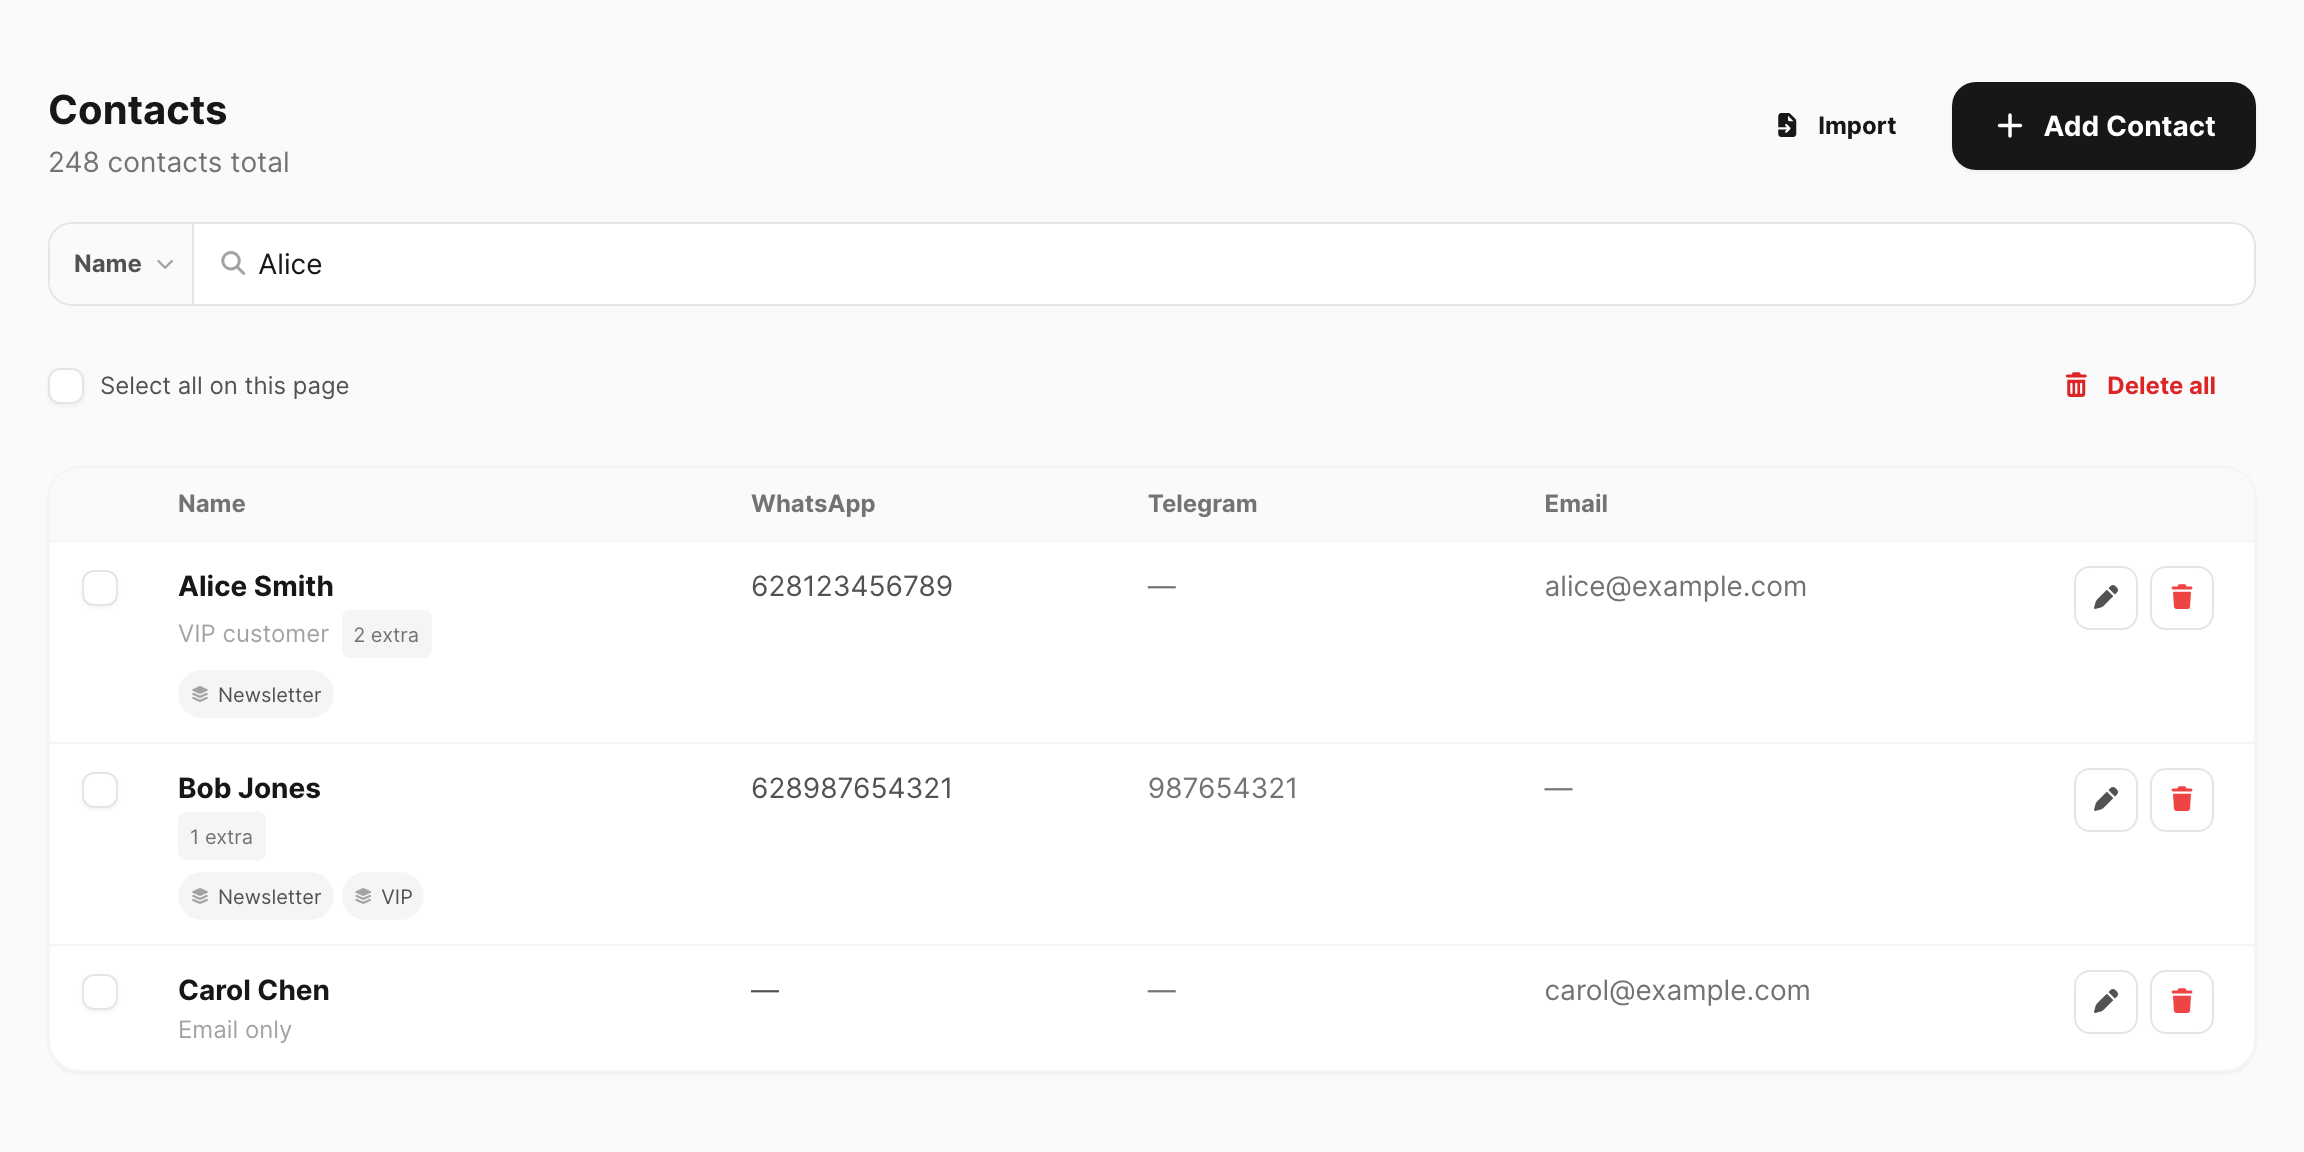Click the Email column header

point(1576,504)
